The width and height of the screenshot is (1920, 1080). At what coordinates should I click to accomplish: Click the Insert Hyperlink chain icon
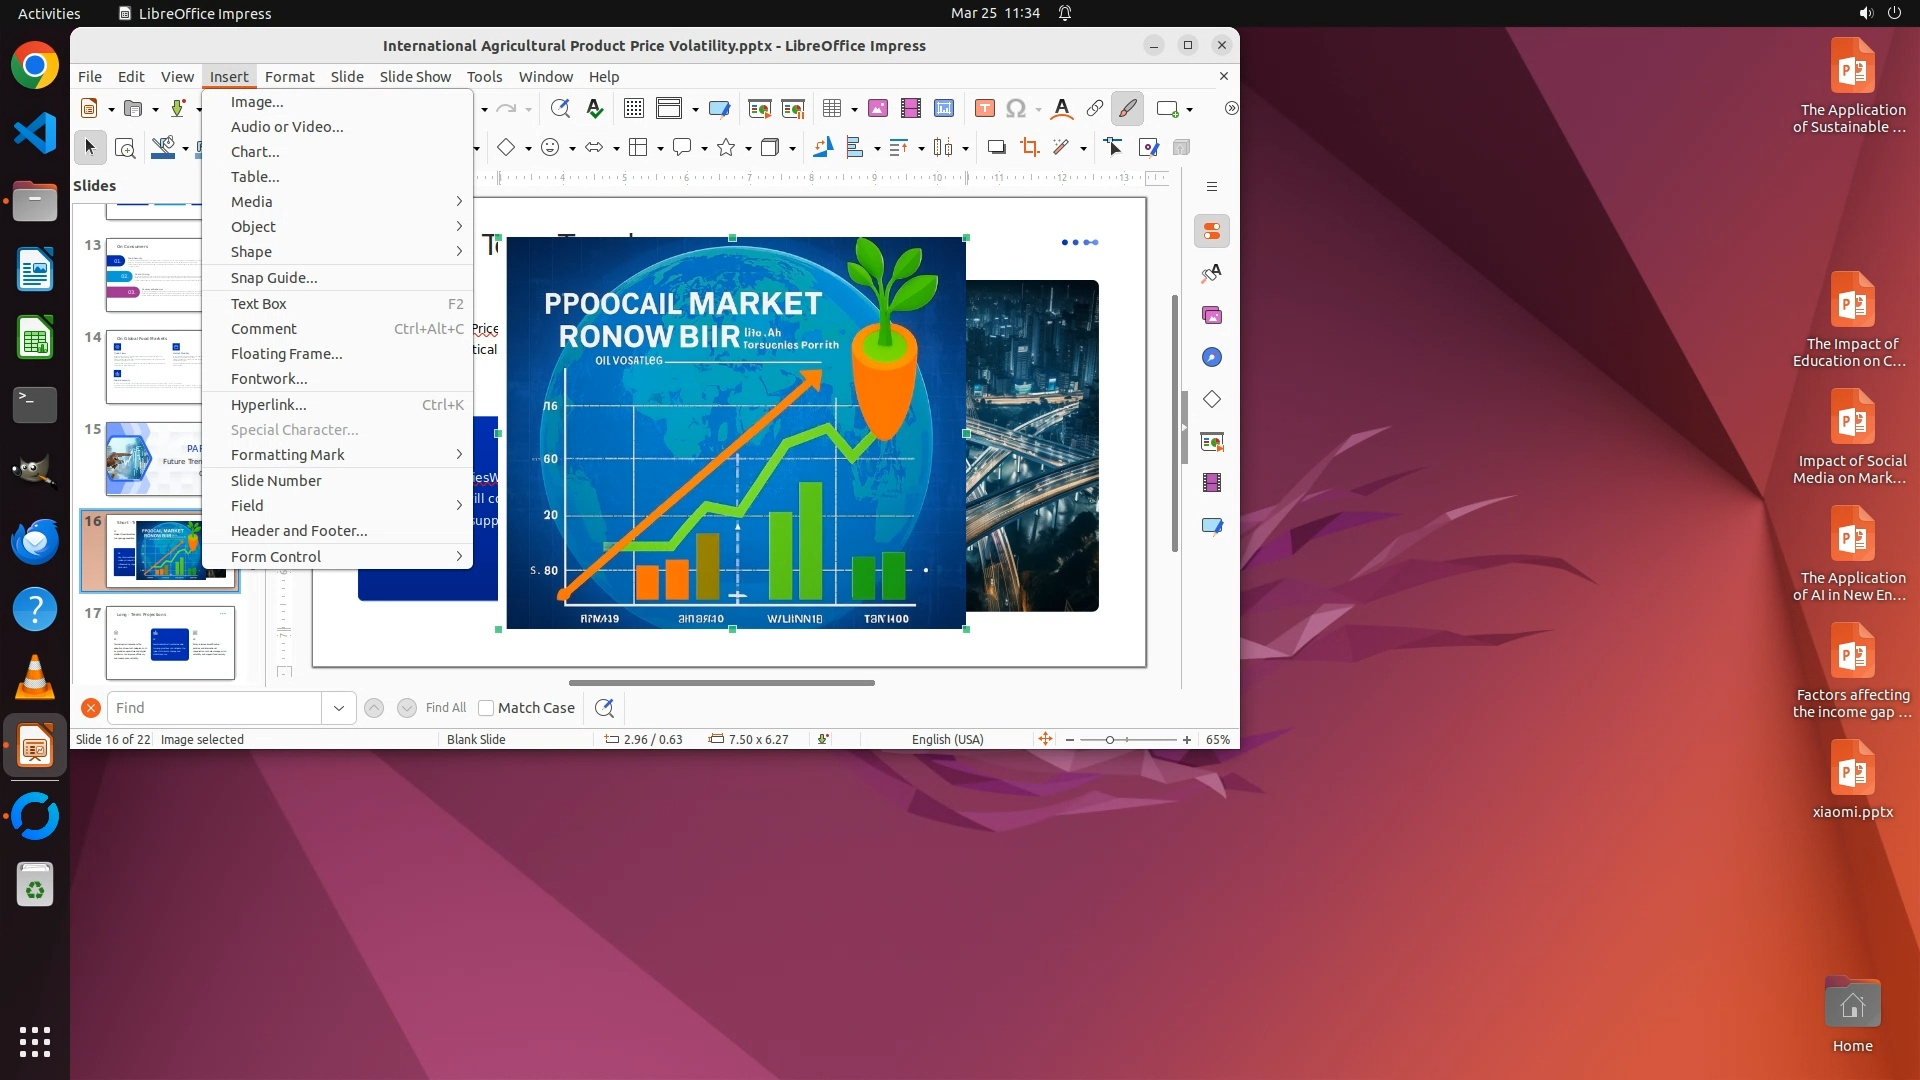pyautogui.click(x=1095, y=109)
